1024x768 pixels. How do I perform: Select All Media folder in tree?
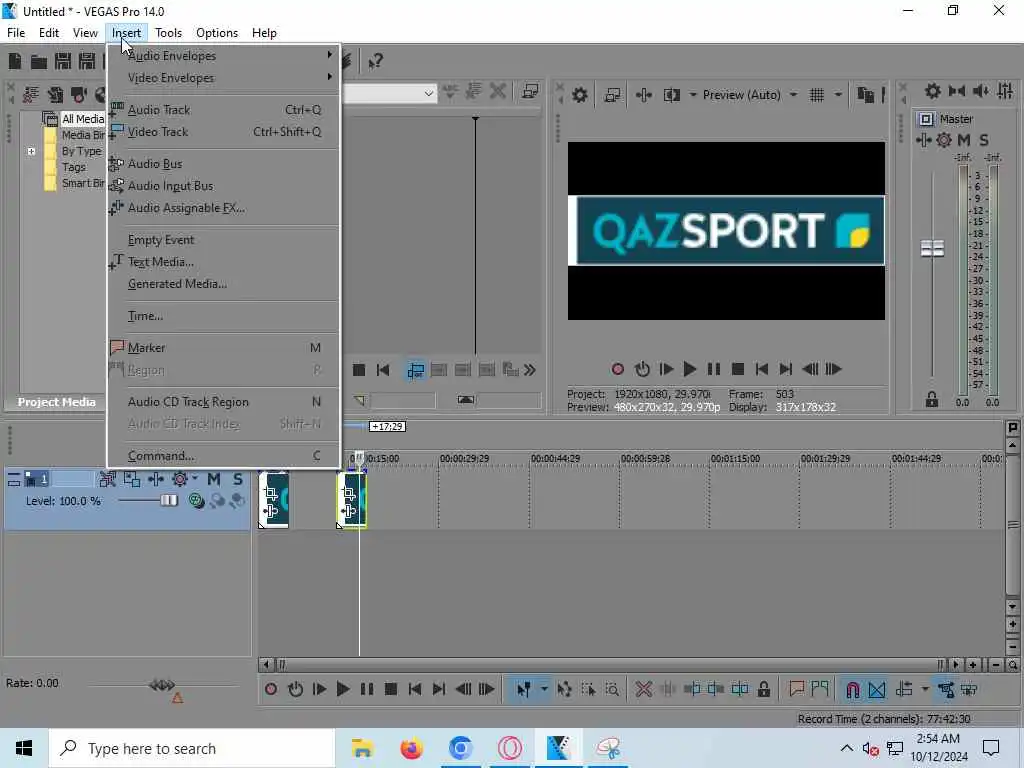point(82,119)
